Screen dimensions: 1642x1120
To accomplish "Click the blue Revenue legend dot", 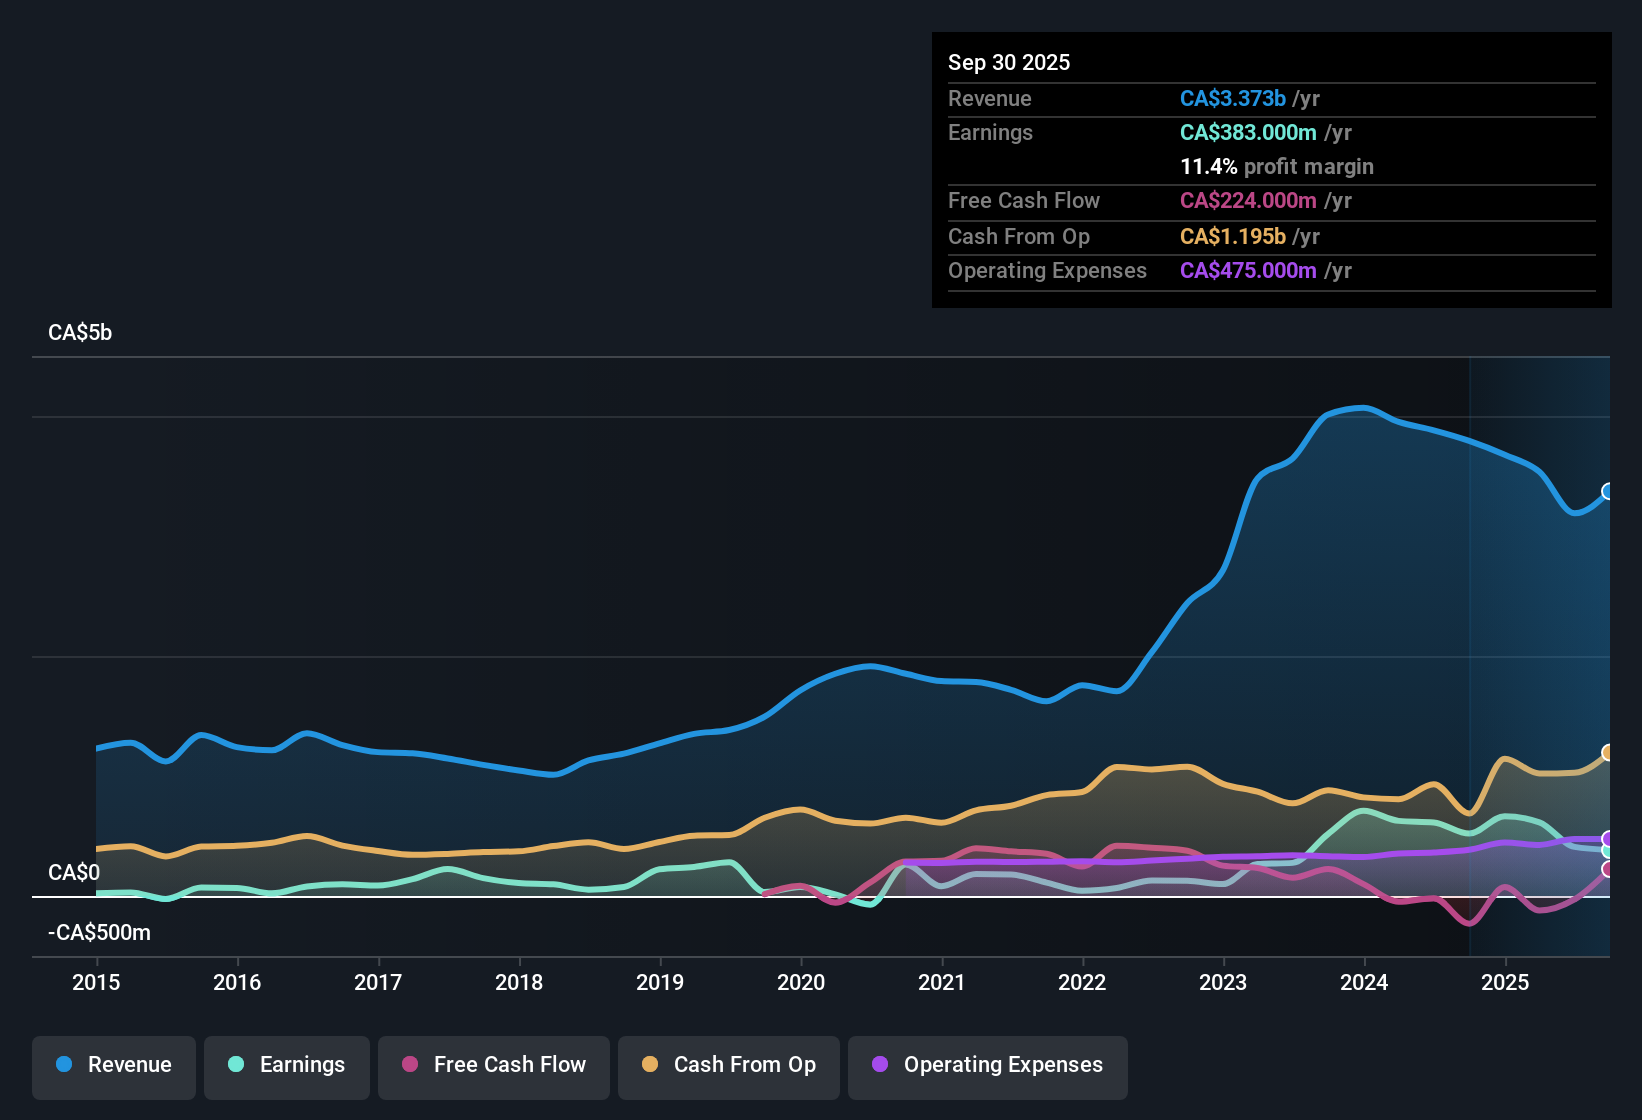I will [x=64, y=1065].
